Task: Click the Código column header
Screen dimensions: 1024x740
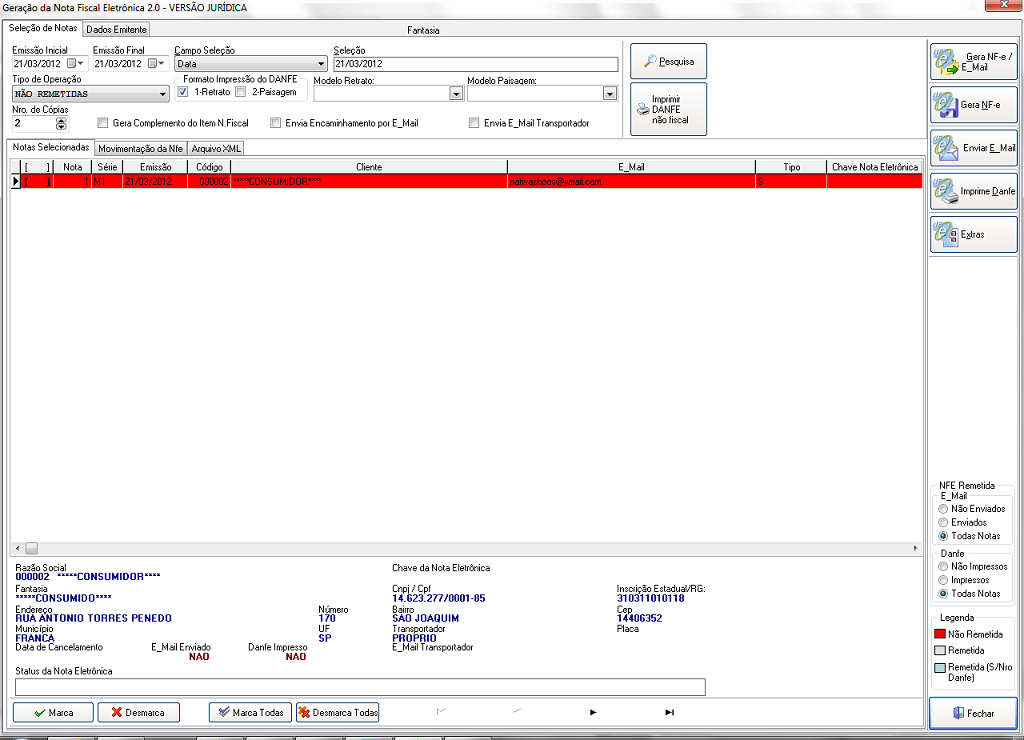Action: tap(209, 167)
